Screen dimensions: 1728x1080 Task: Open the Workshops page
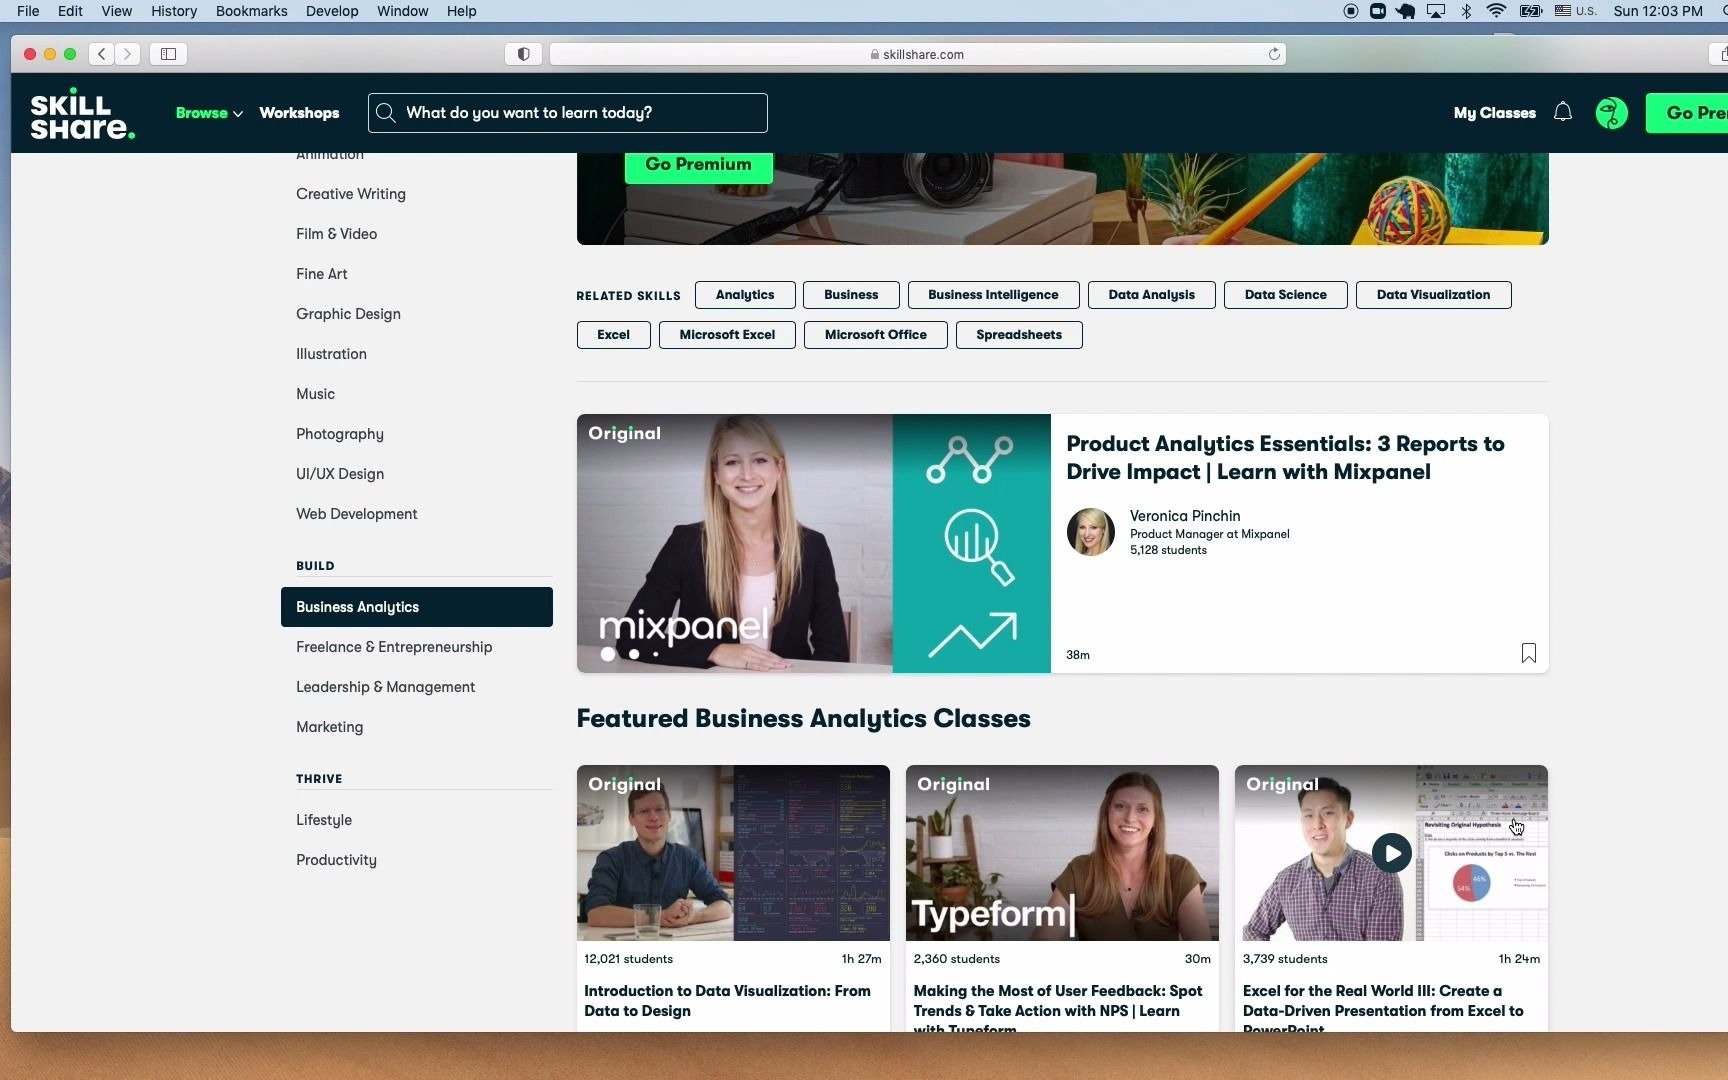[x=299, y=113]
